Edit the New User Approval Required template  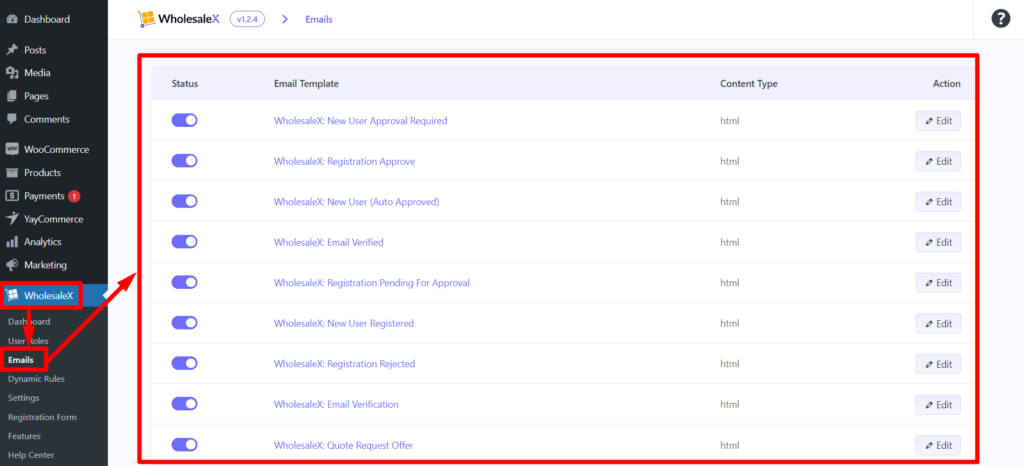click(938, 121)
